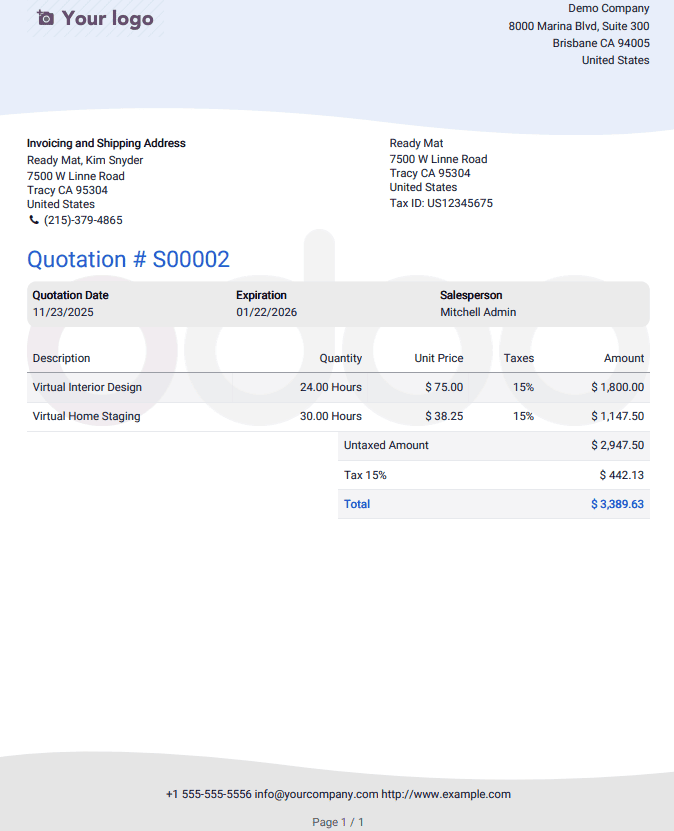Click the untaxed value '$ 2,947.50'
674x831 pixels.
point(618,446)
